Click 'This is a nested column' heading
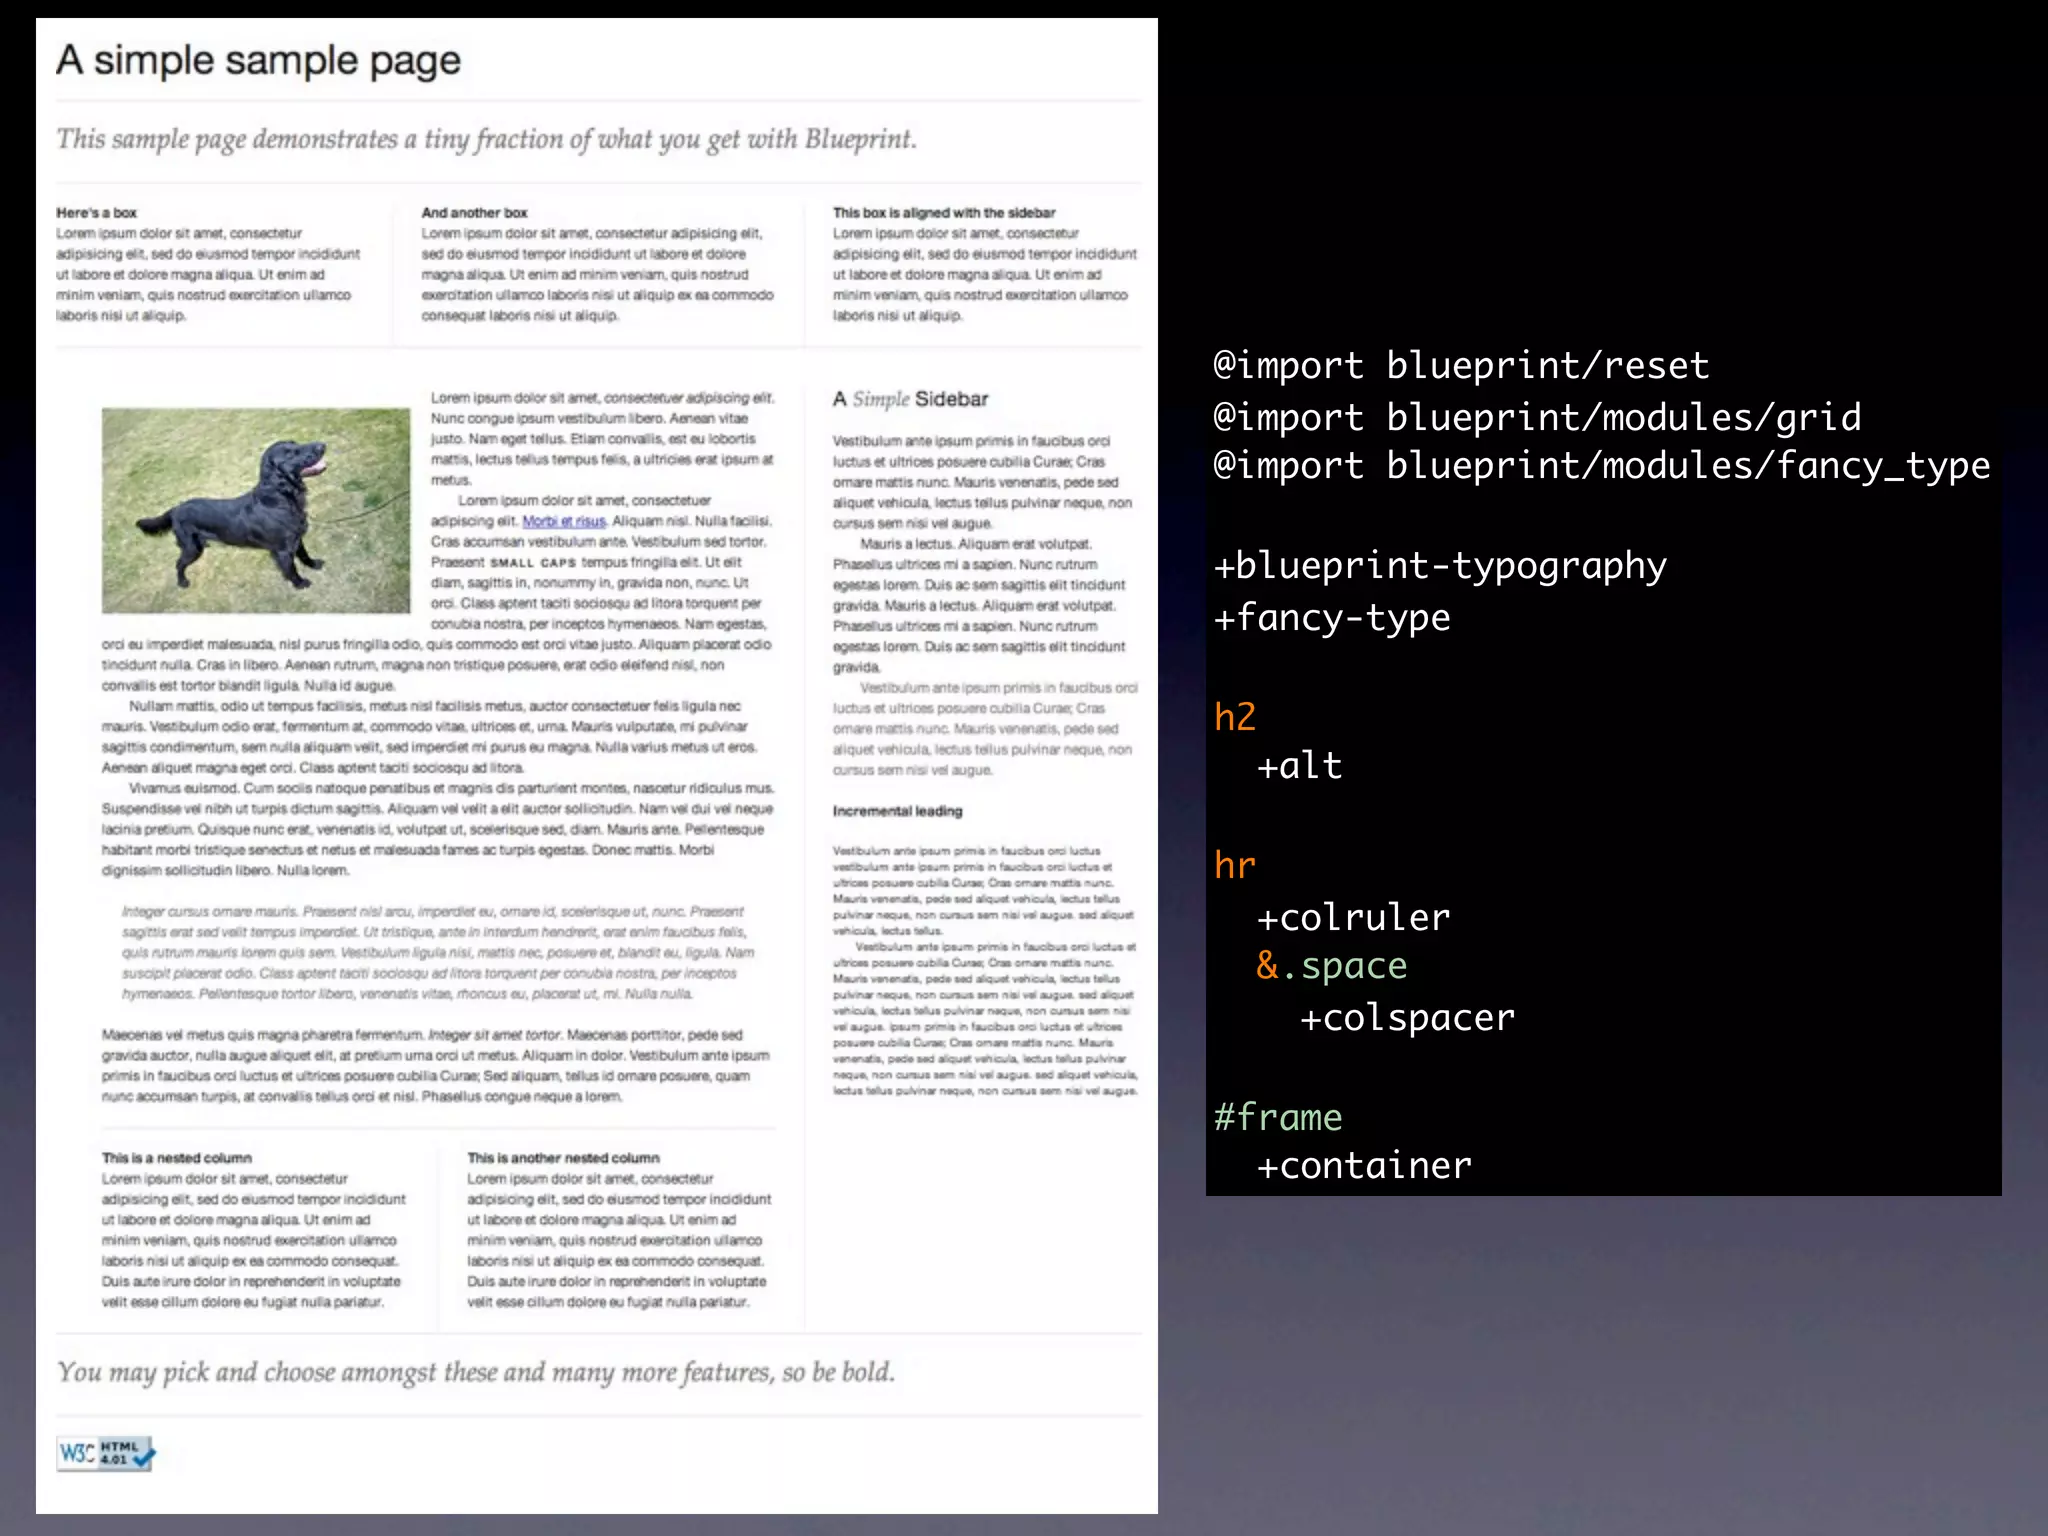Screen dimensions: 2048x1536 click(x=176, y=1158)
